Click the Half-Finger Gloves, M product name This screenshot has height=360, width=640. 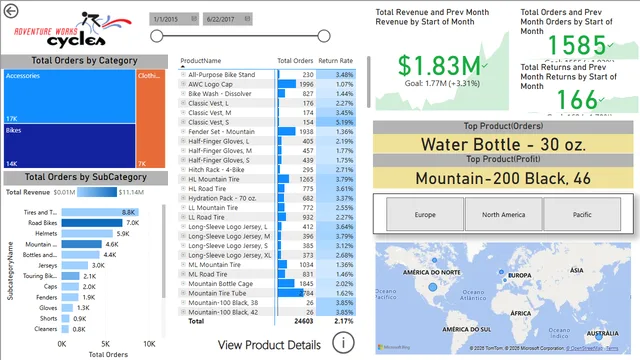coord(220,151)
